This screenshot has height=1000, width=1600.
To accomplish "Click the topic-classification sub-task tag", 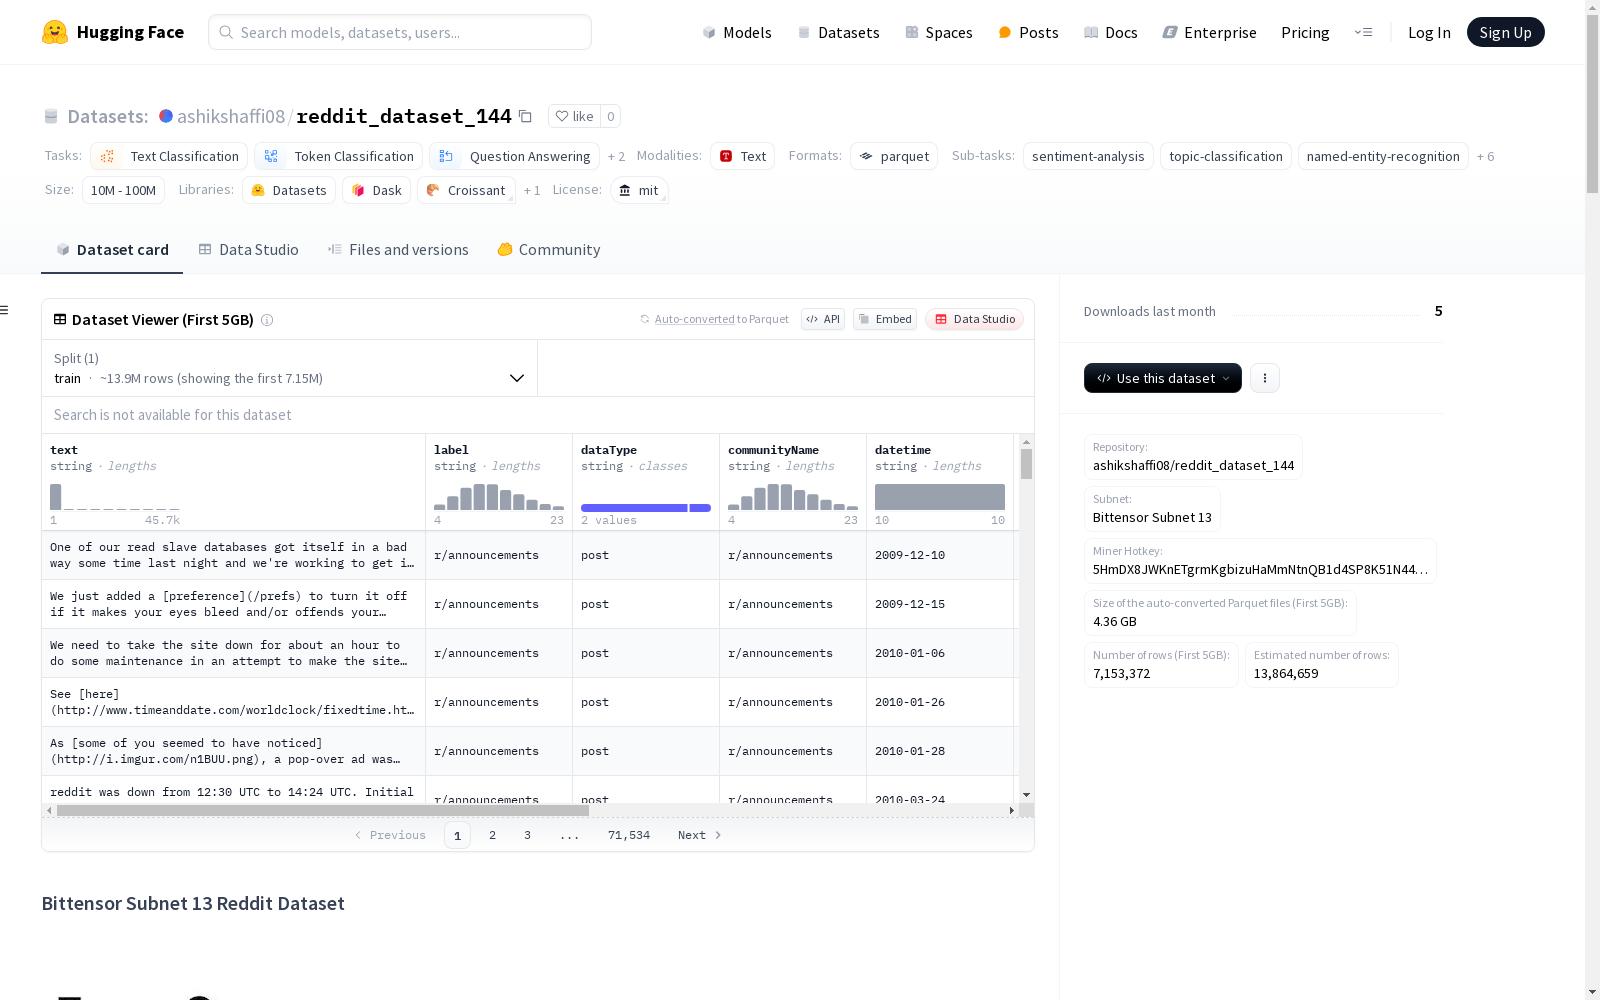I will 1225,156.
